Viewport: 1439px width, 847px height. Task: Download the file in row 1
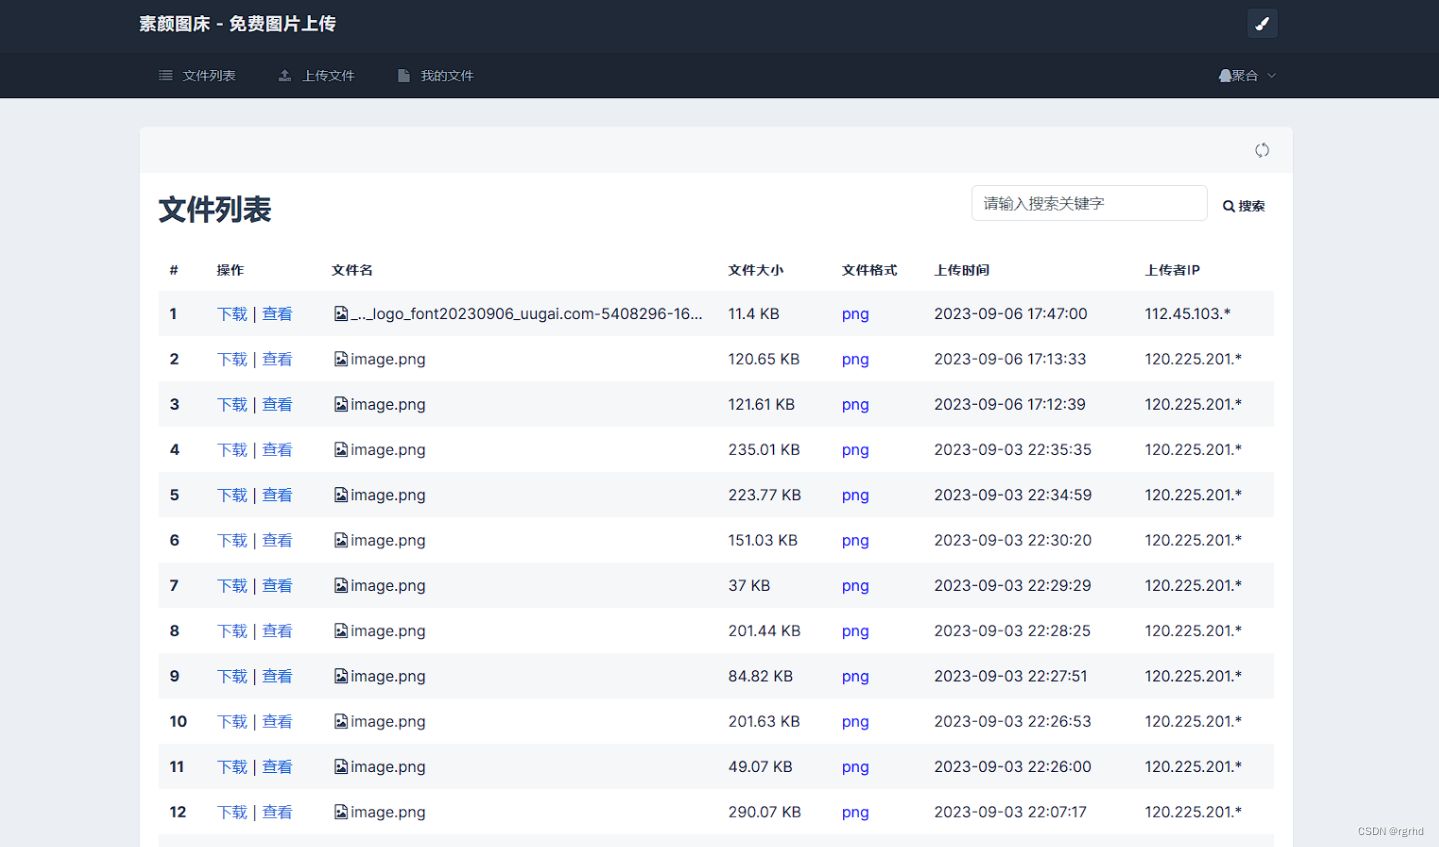point(232,314)
